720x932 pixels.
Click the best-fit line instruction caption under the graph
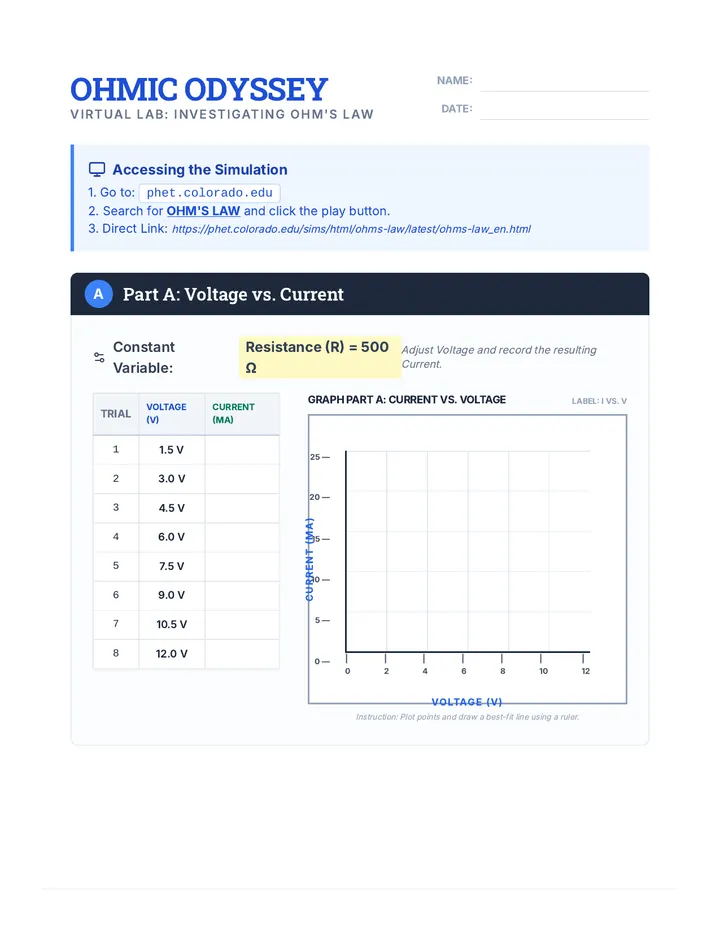click(x=467, y=717)
